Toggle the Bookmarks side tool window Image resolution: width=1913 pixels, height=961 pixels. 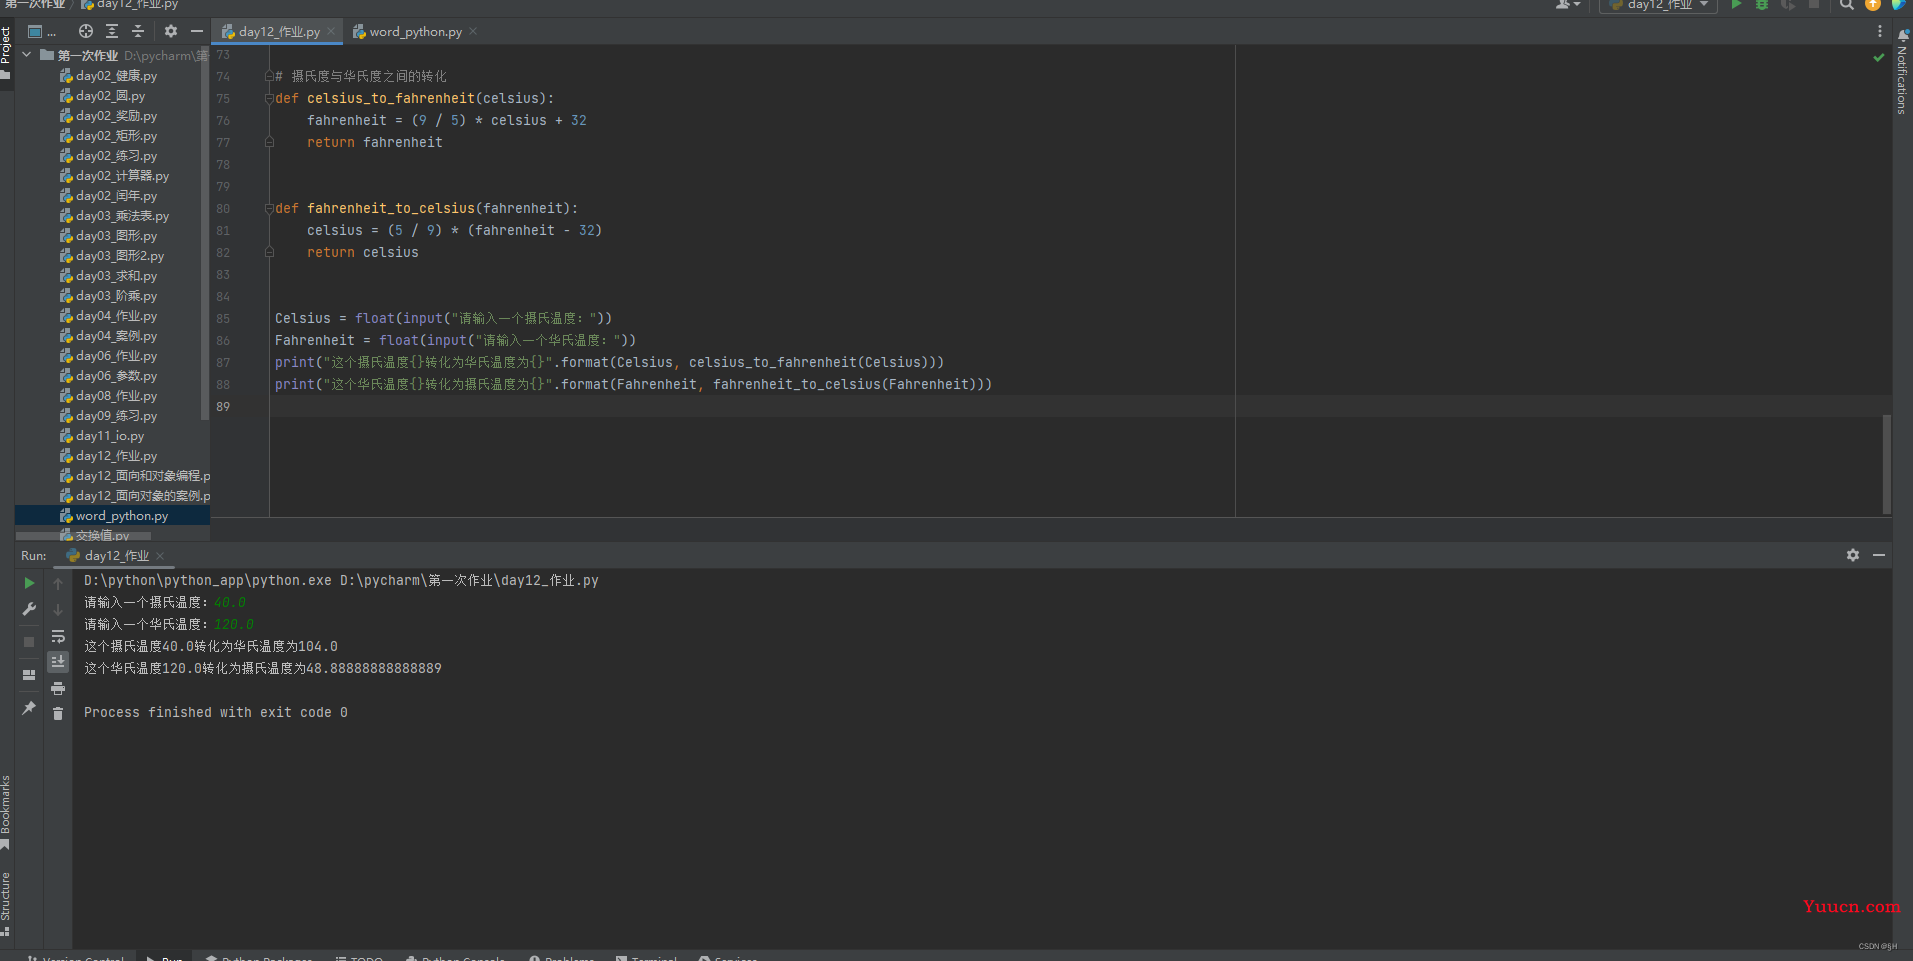click(6, 812)
